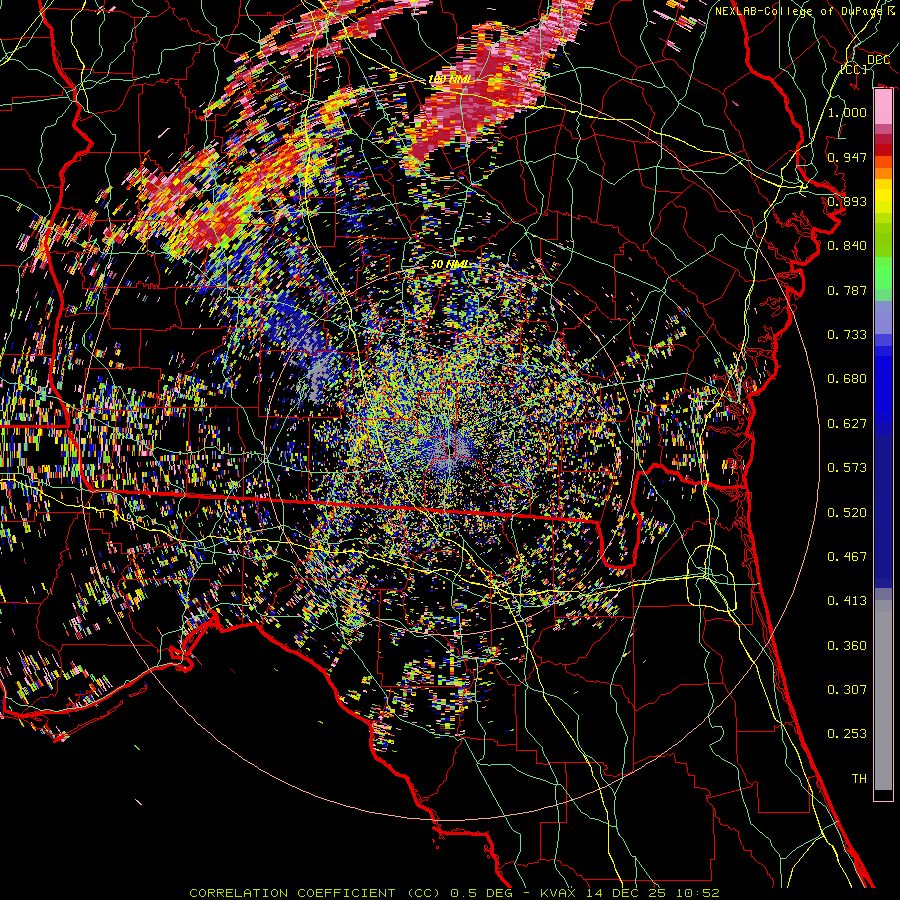The image size is (900, 900).
Task: Click the 0.520 legend value
Action: pyautogui.click(x=847, y=513)
